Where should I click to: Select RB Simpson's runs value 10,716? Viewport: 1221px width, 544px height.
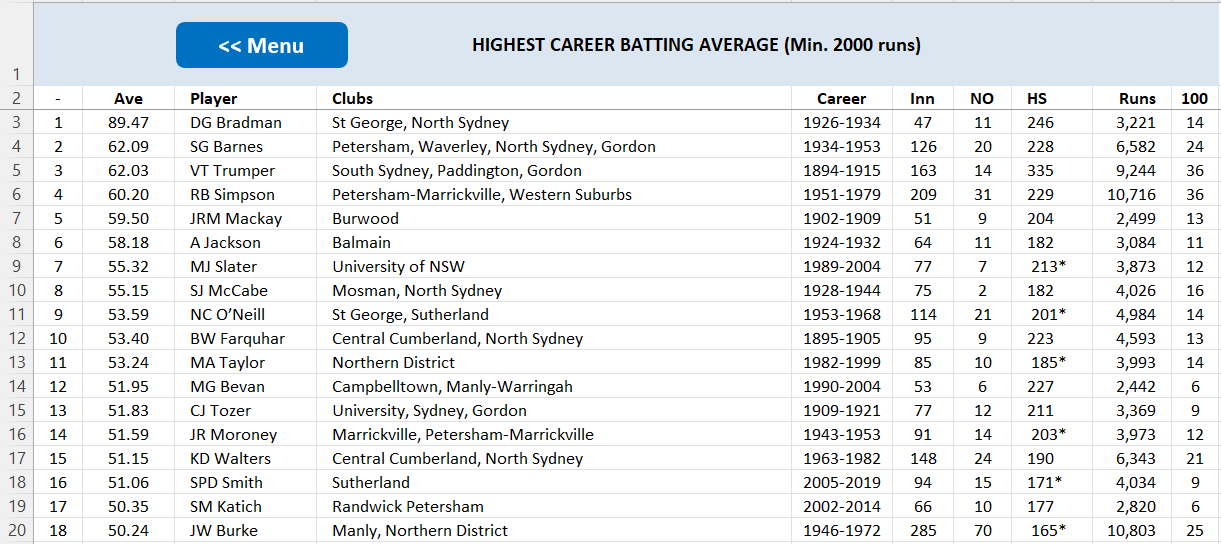pyautogui.click(x=1131, y=194)
